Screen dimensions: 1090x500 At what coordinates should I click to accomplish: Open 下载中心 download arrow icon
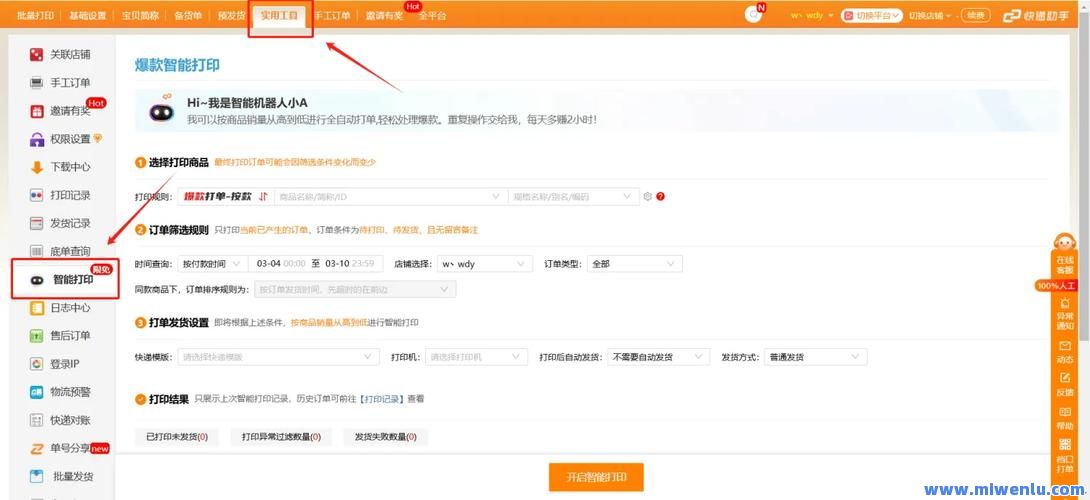[x=37, y=168]
